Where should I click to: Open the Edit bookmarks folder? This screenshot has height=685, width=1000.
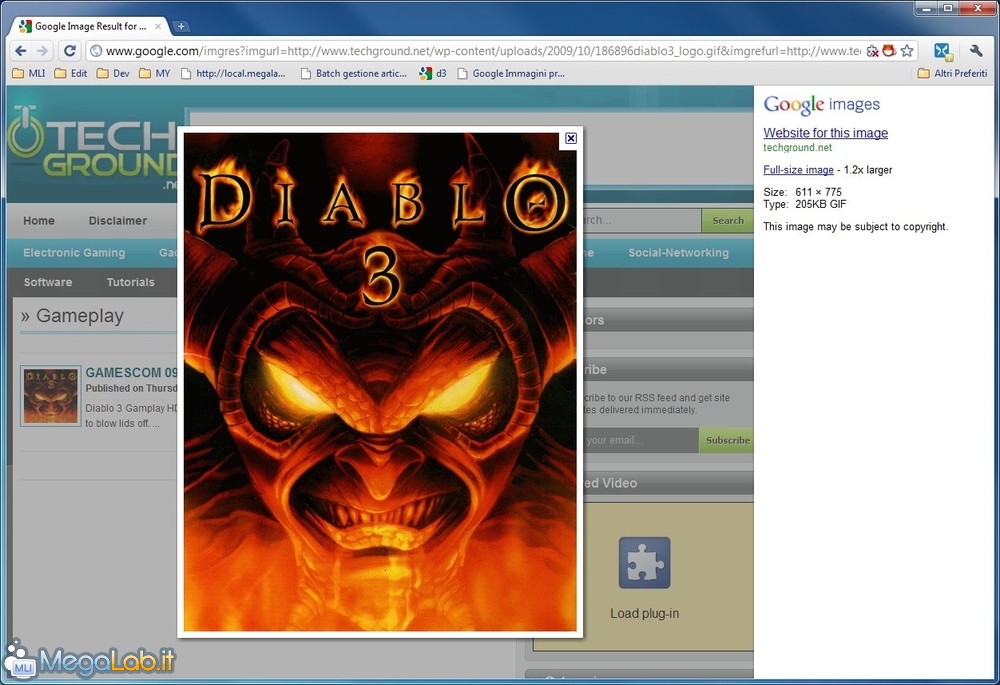click(71, 73)
